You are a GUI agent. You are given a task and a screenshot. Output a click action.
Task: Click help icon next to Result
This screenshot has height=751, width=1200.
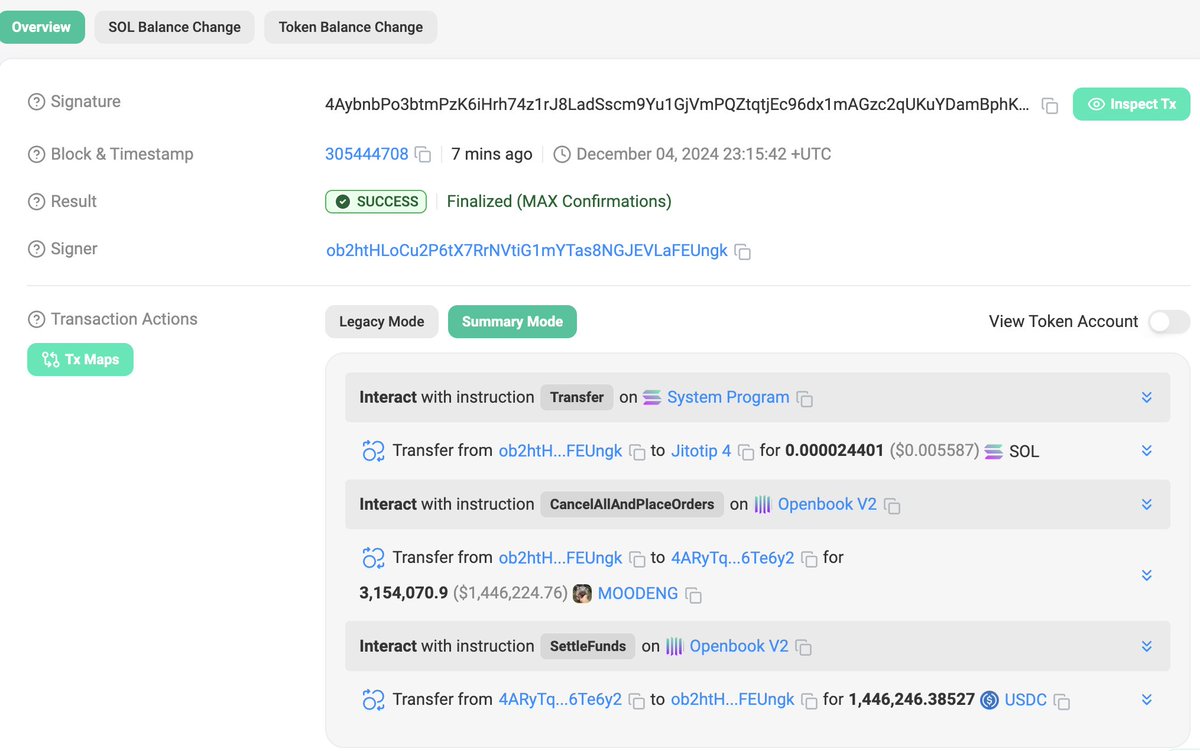coord(37,202)
